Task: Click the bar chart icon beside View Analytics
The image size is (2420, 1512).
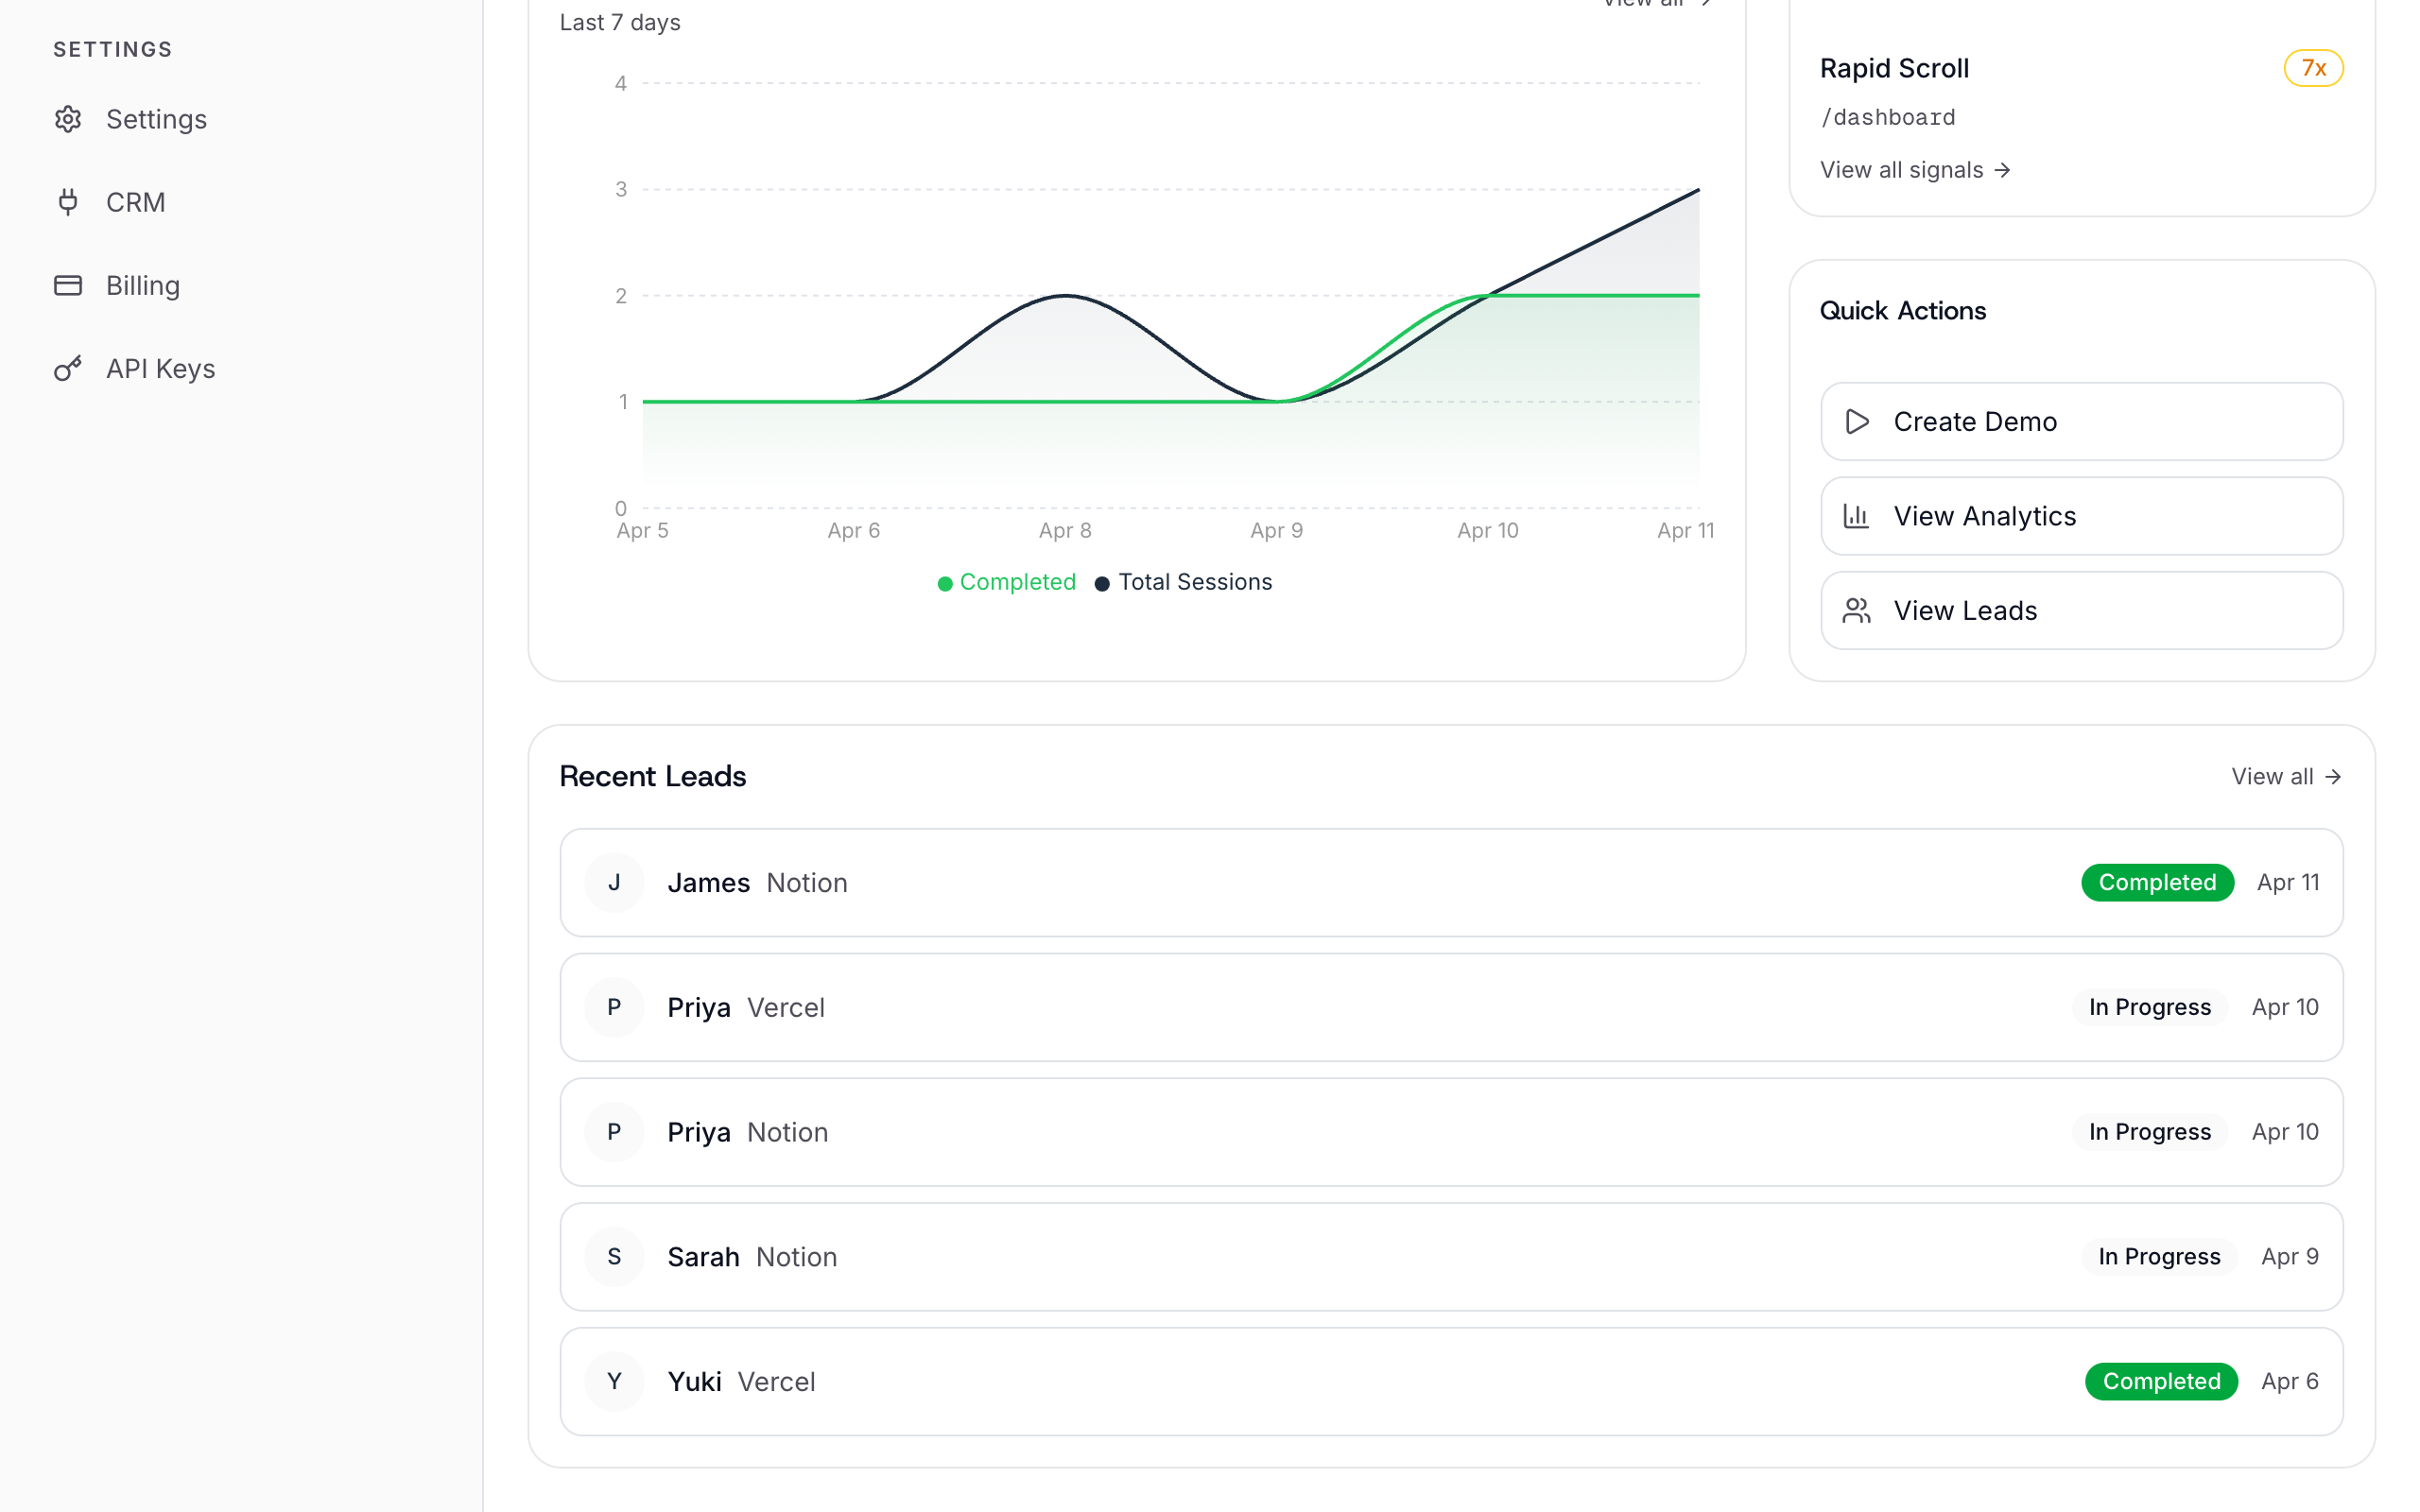Action: 1858,516
